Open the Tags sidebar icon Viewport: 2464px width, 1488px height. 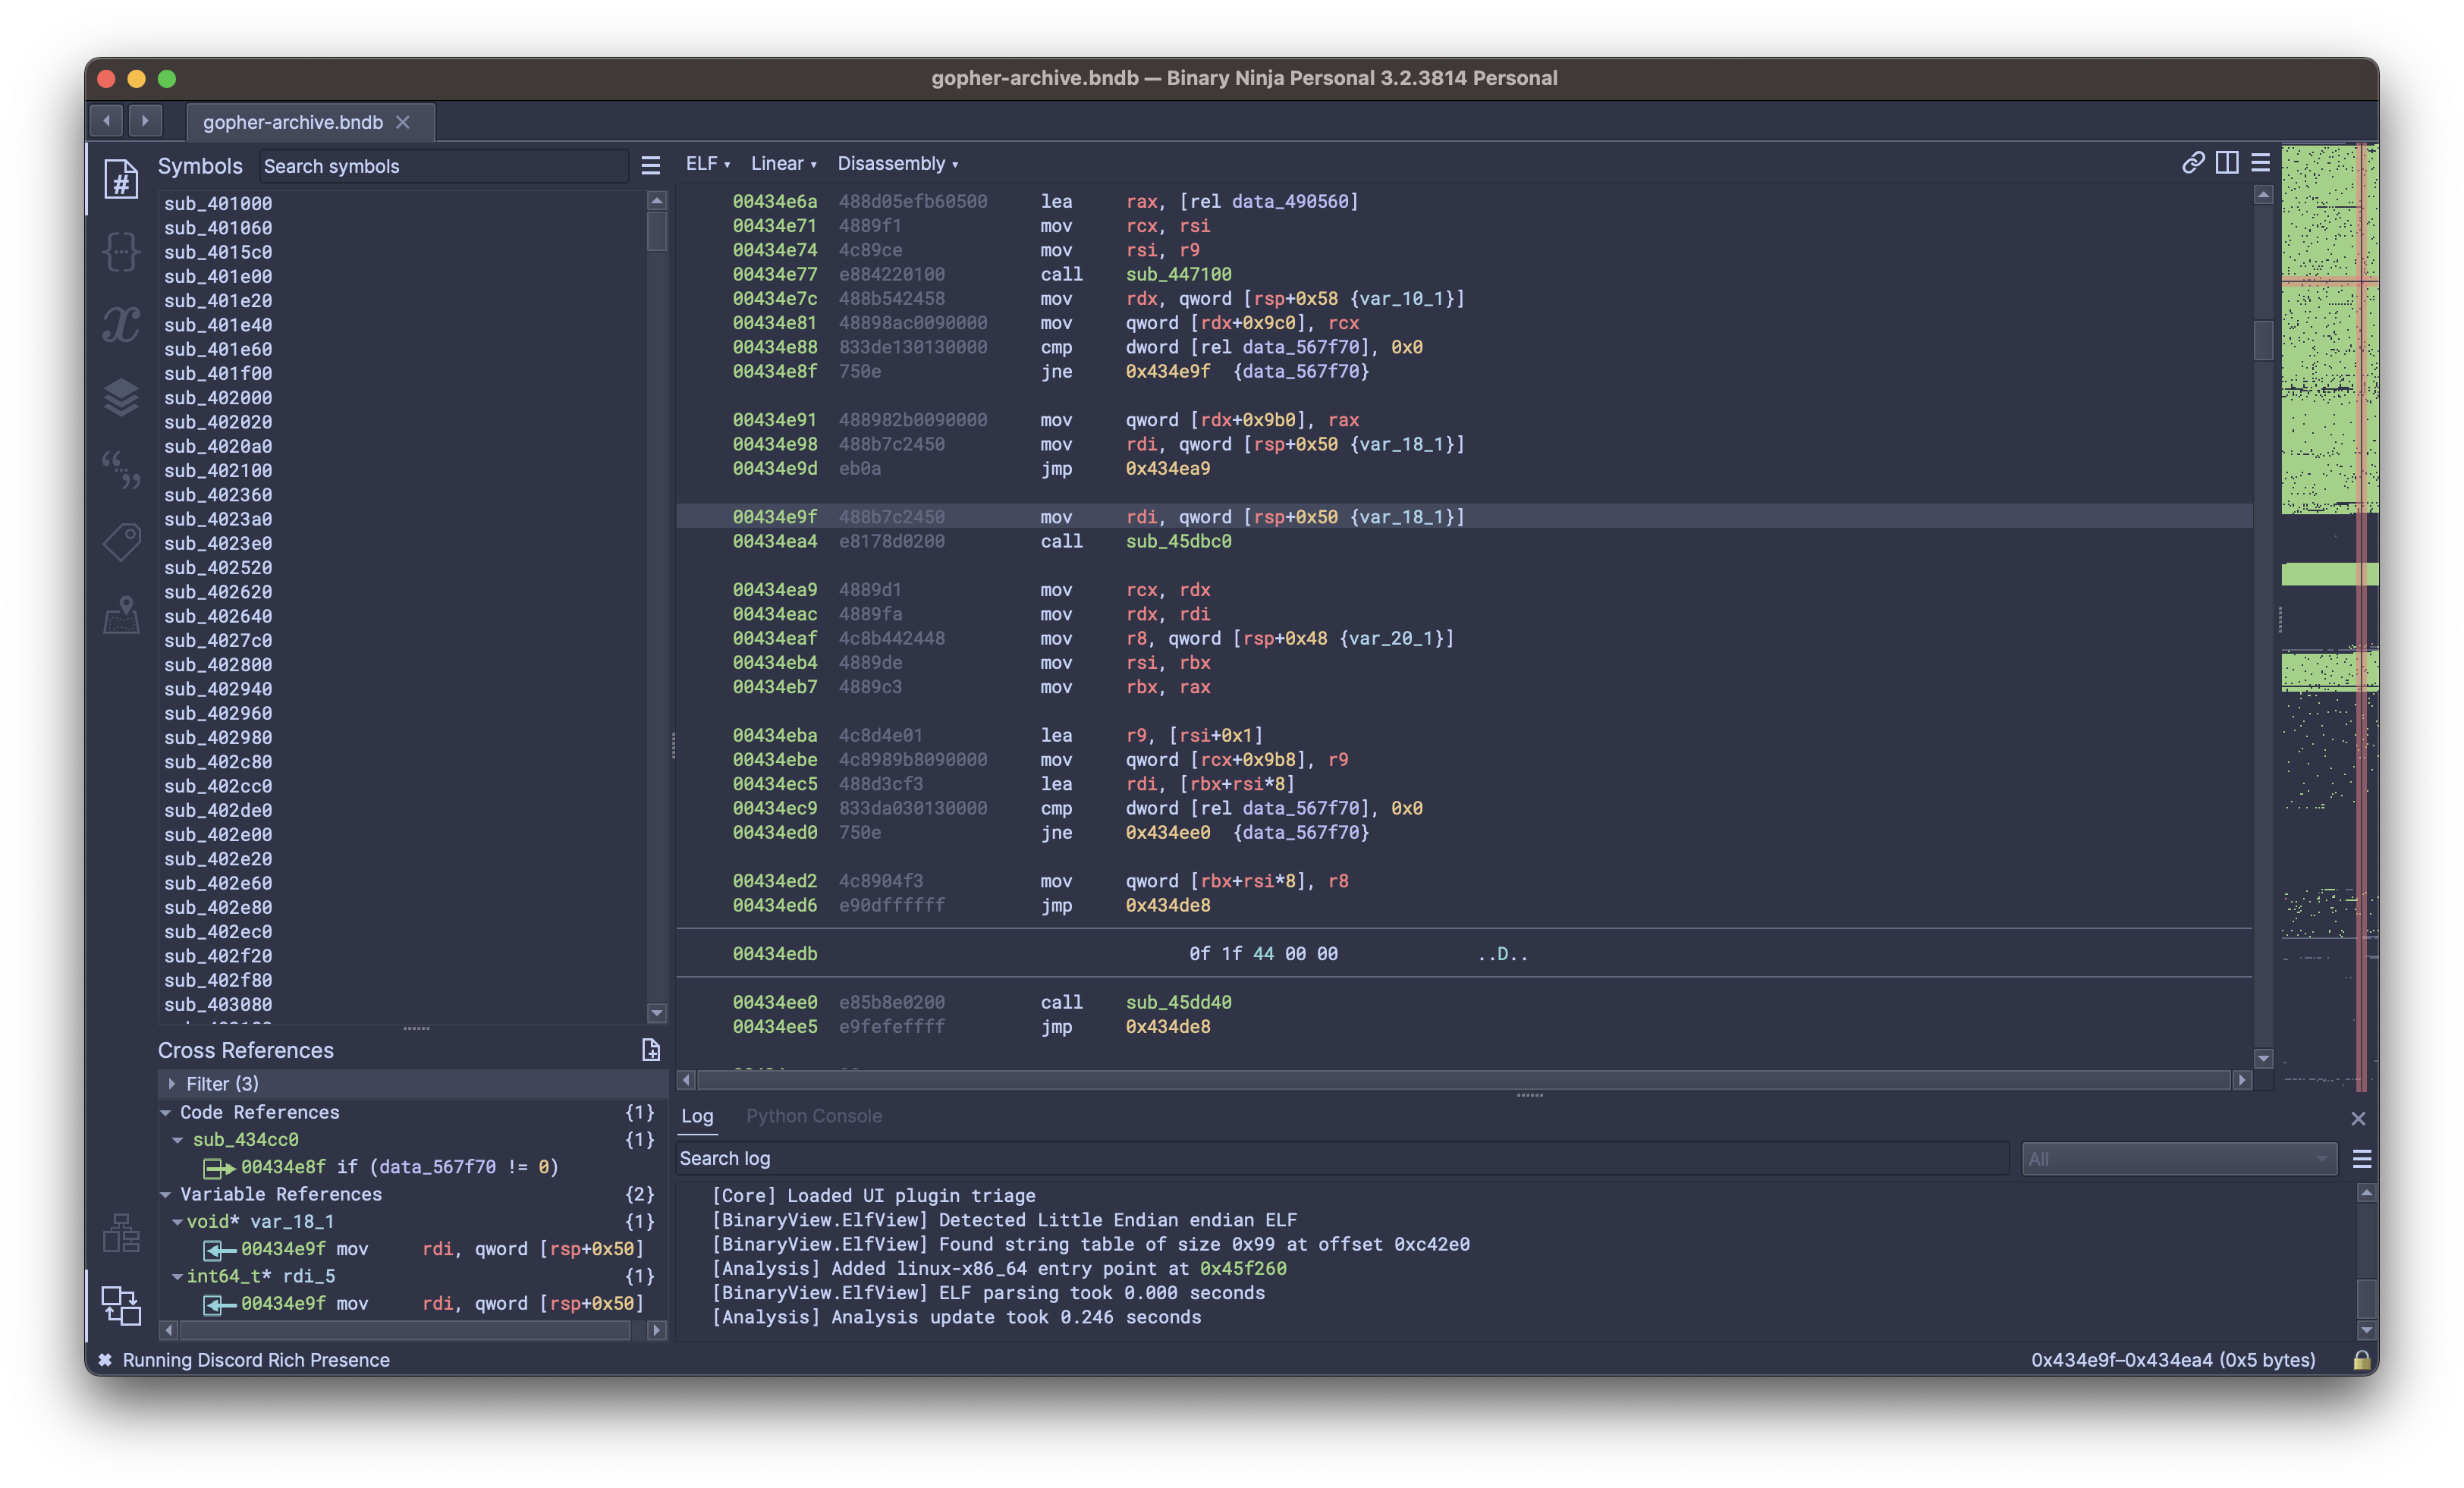121,542
